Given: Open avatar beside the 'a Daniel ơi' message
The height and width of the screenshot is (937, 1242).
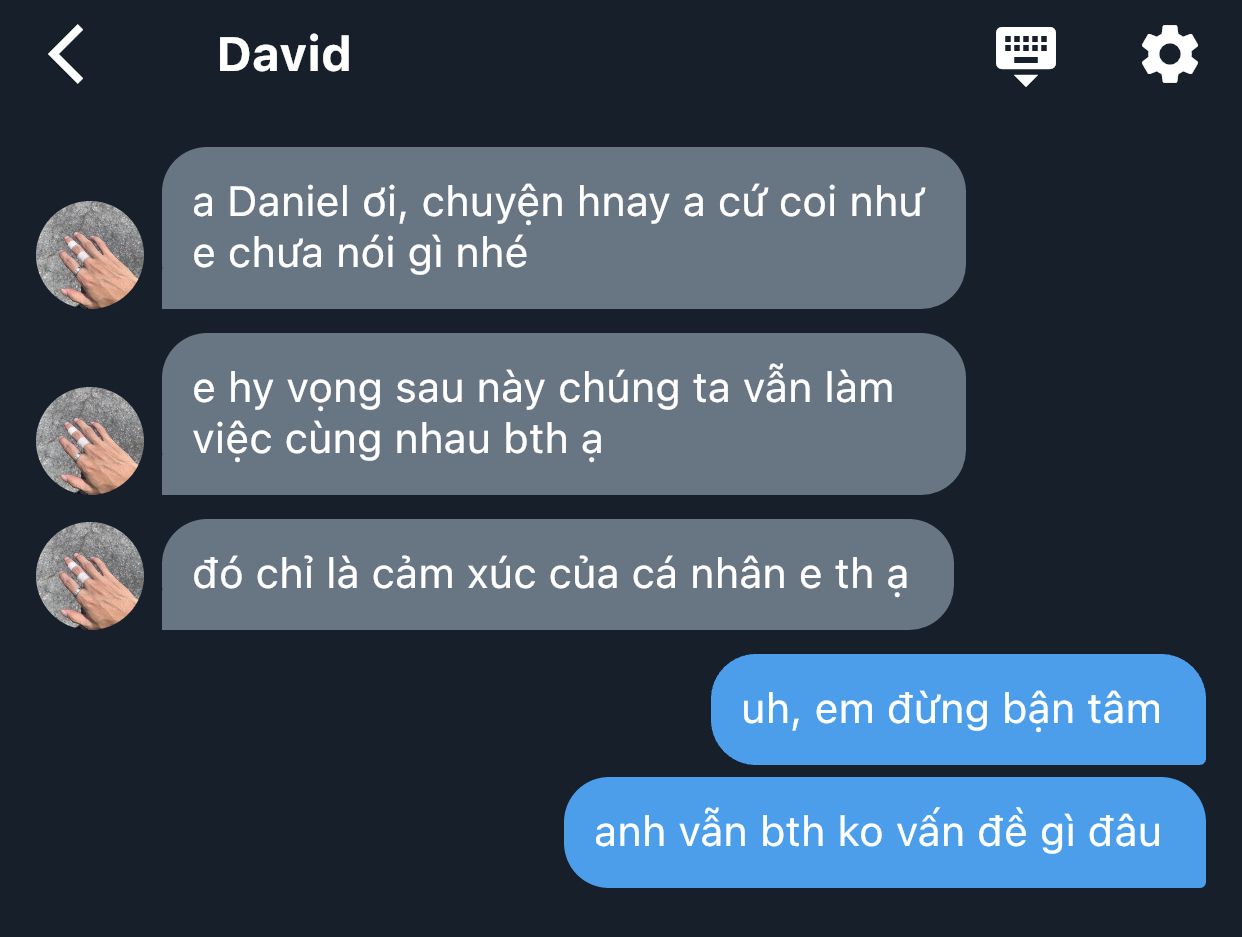Looking at the screenshot, I should (90, 255).
